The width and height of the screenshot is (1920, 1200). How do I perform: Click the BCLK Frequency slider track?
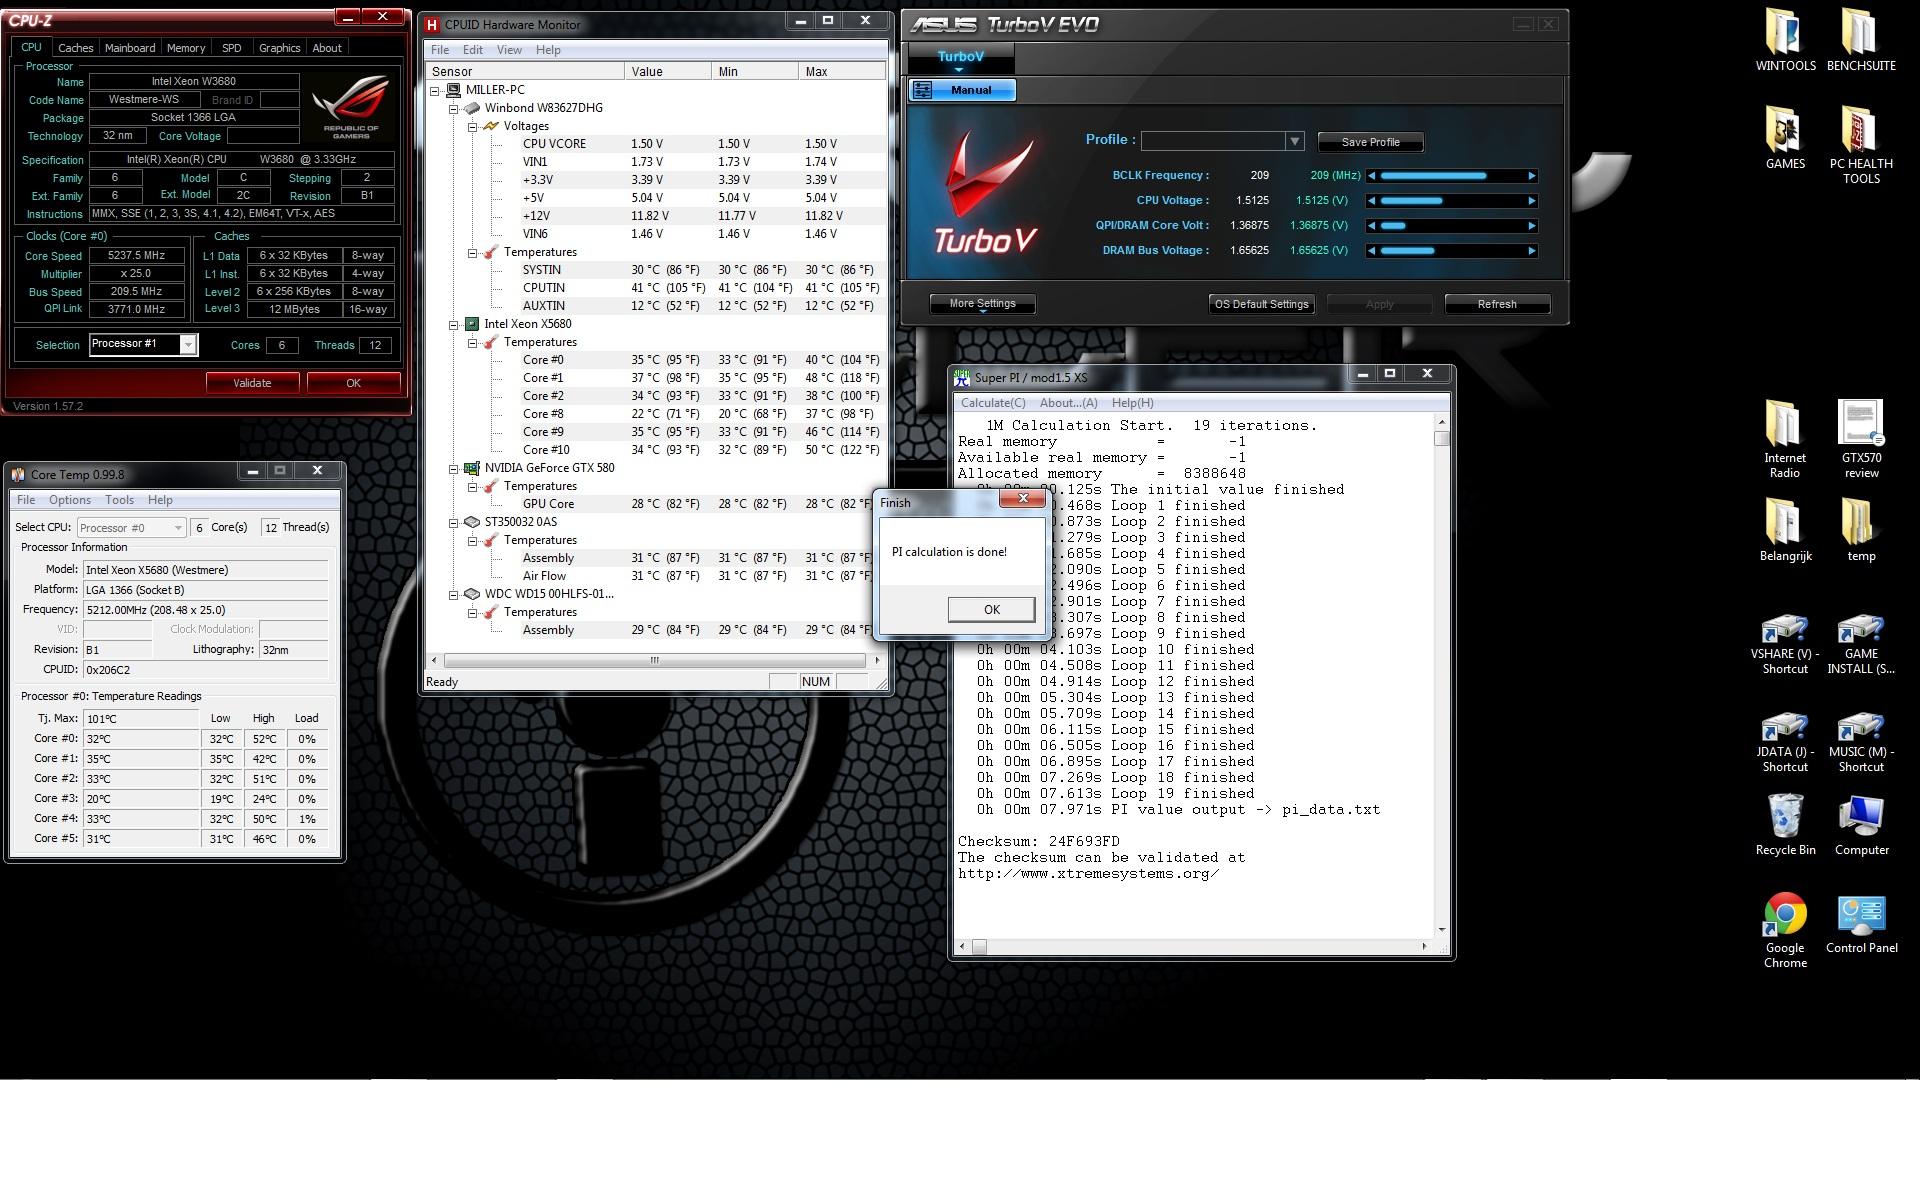coord(1451,176)
